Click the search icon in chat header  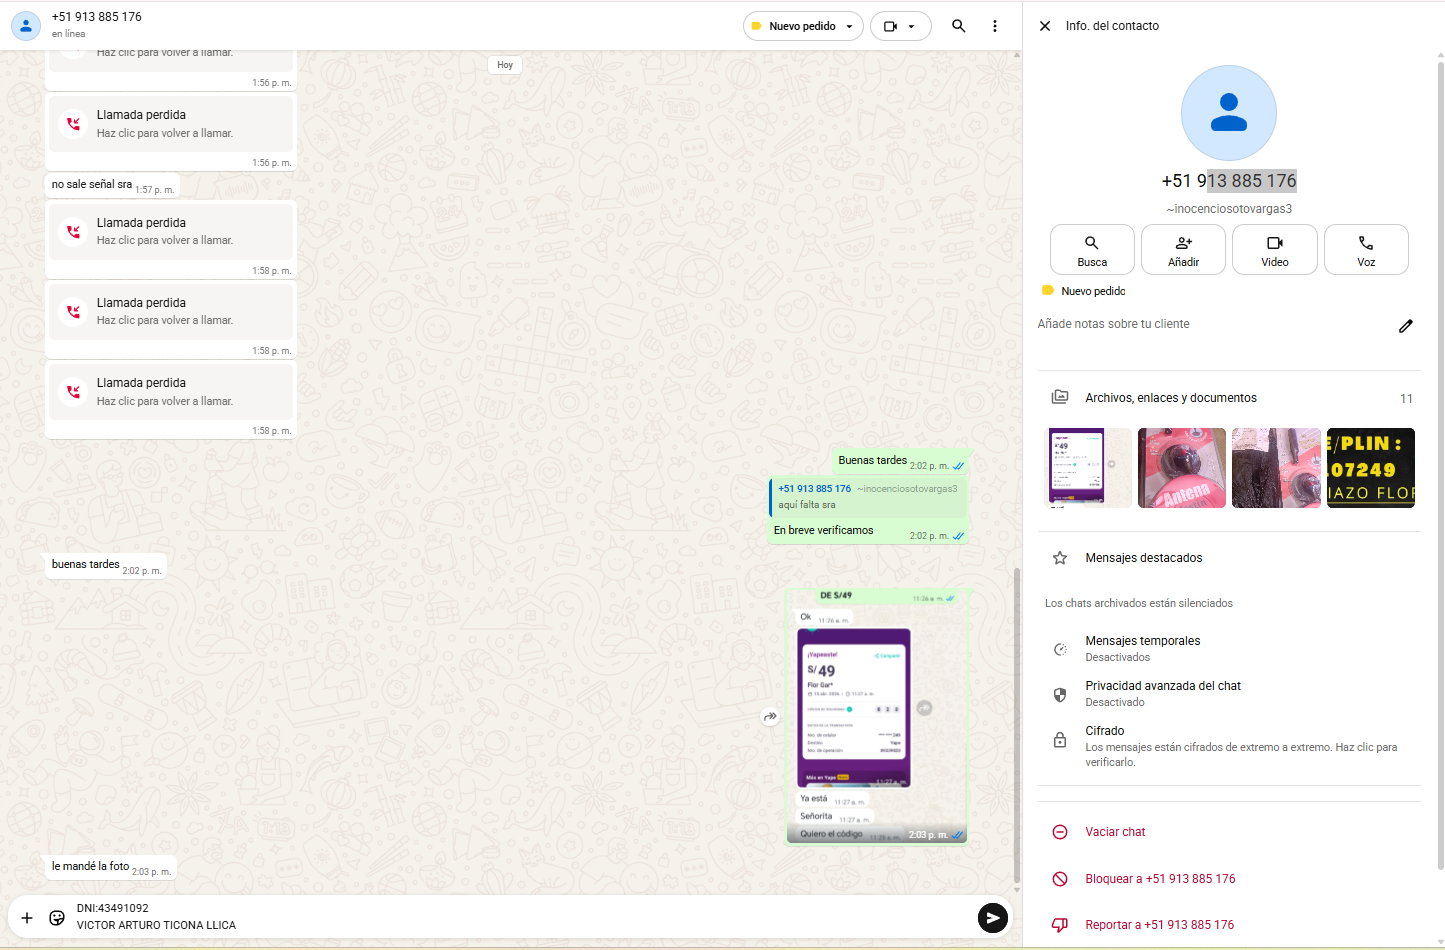958,26
